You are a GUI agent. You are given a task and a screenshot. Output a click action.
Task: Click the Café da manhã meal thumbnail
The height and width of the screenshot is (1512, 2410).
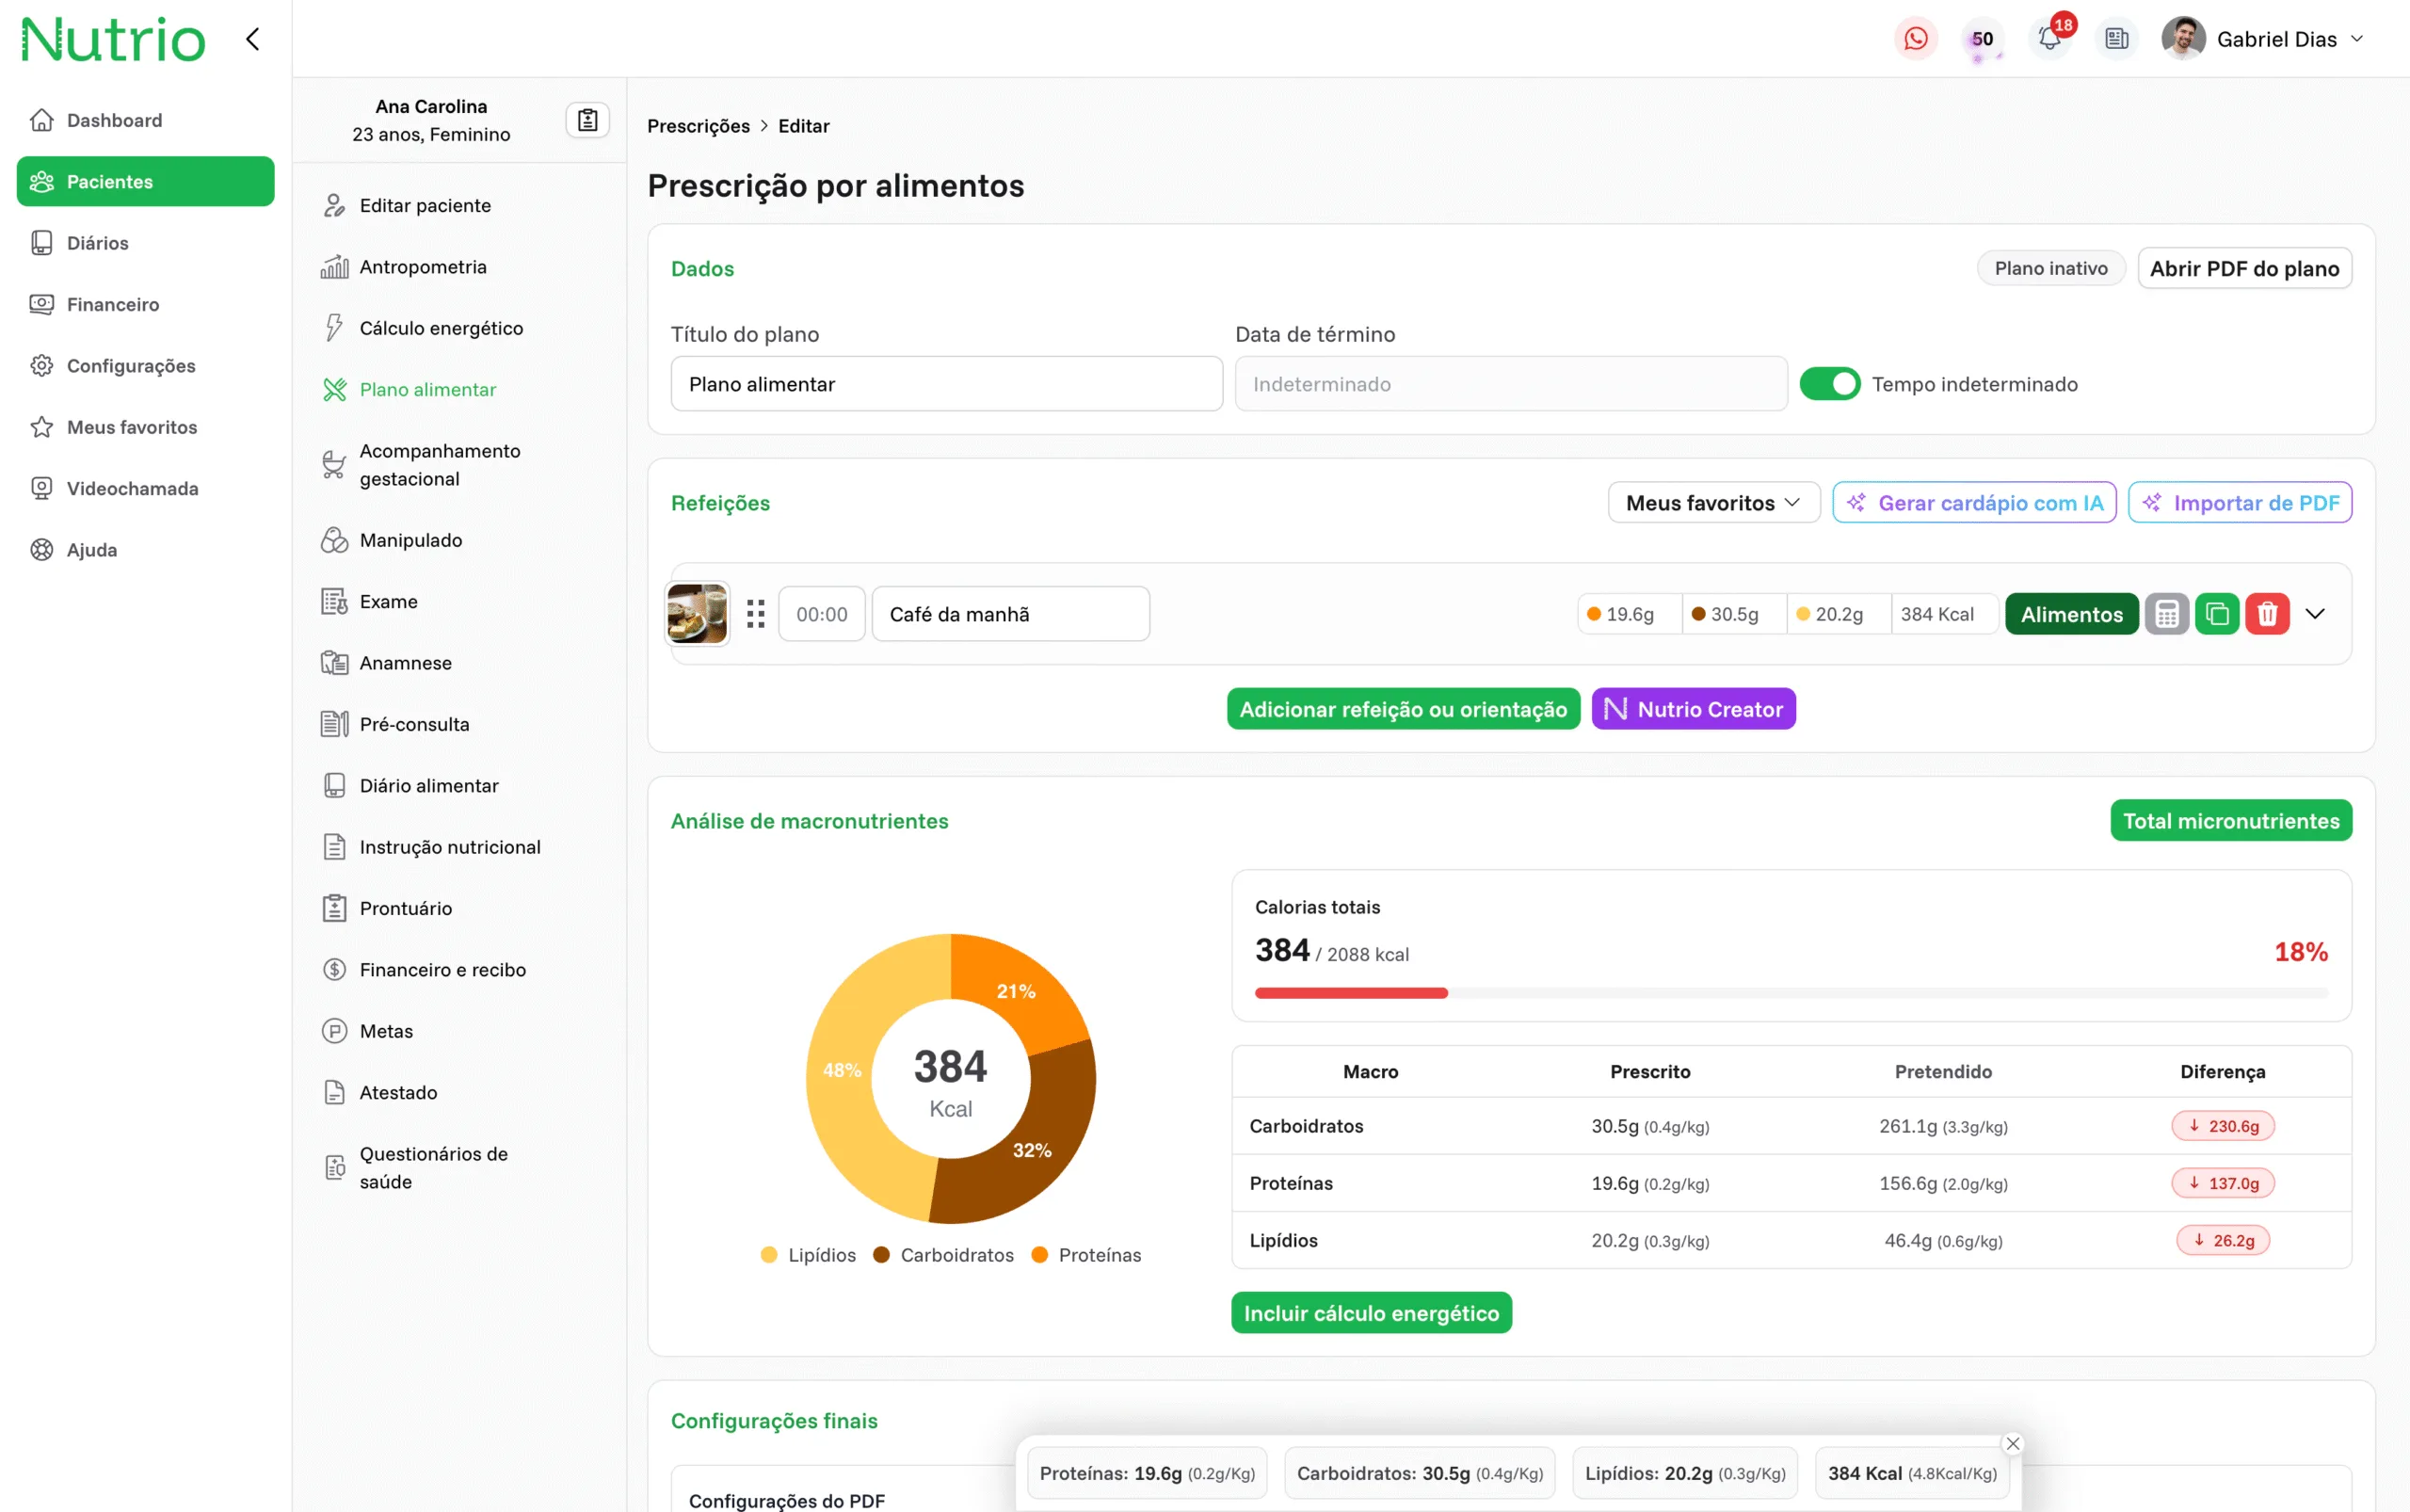[697, 614]
